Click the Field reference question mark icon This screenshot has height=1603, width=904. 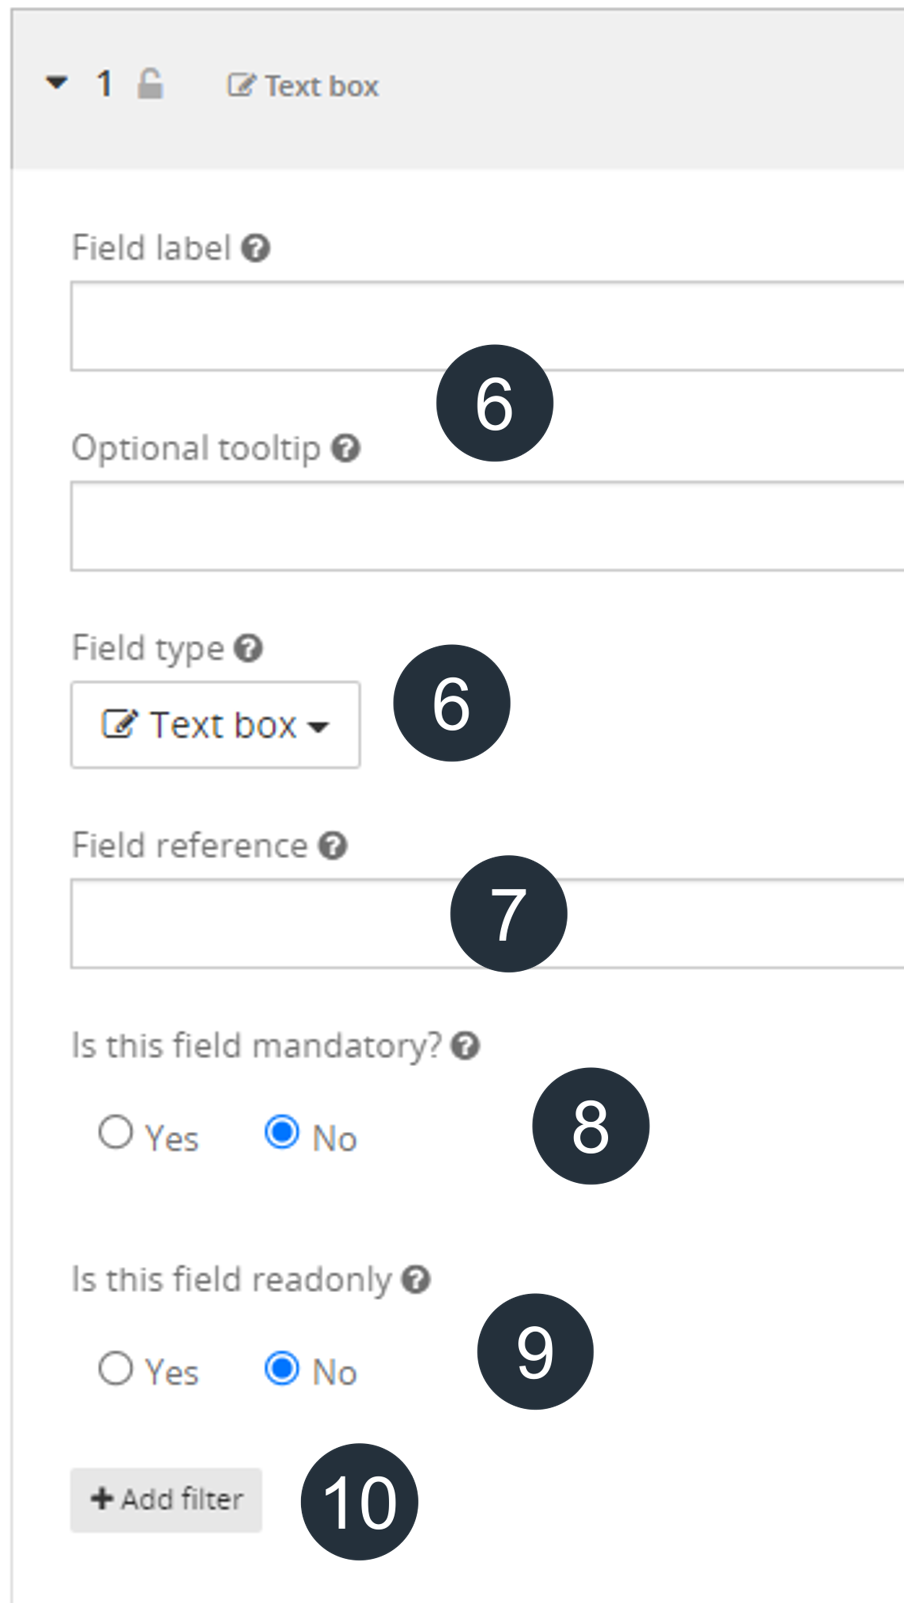coord(333,846)
